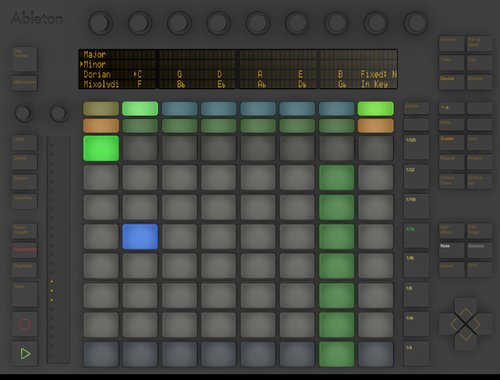This screenshot has width=500, height=380.
Task: Switch to Session mode
Action: pyautogui.click(x=479, y=250)
